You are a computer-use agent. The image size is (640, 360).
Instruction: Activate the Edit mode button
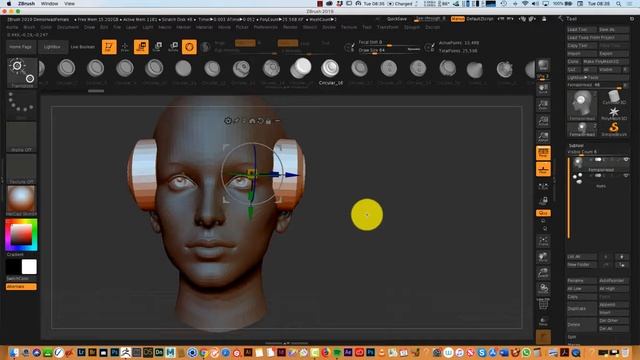click(109, 47)
